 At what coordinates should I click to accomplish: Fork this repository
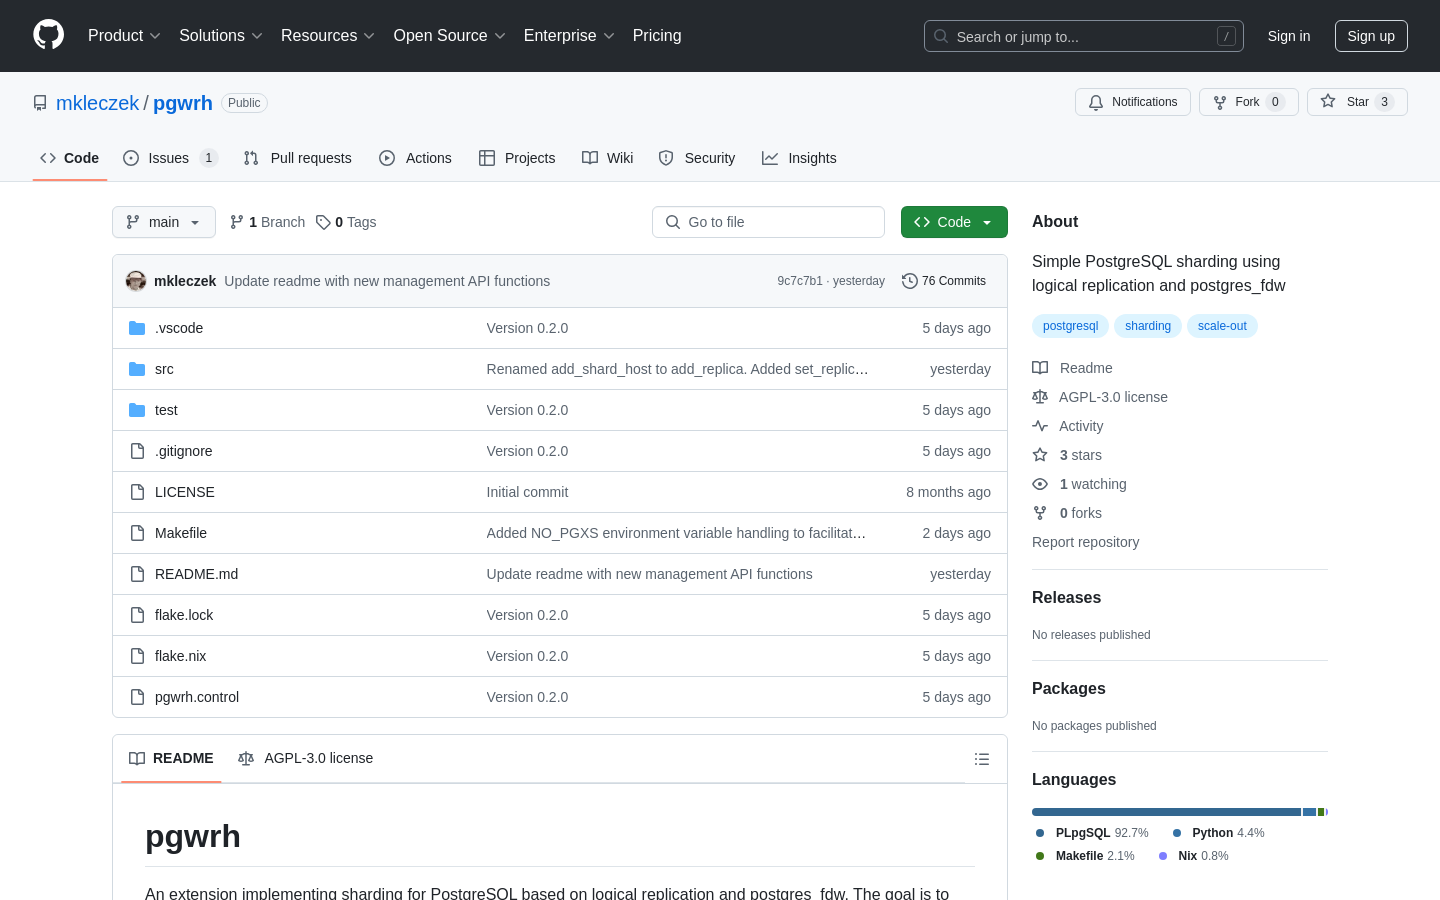click(x=1248, y=102)
